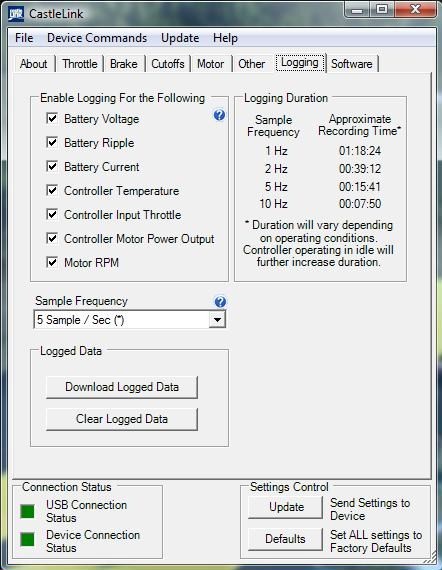Click Clear Logged Data button

(122, 419)
